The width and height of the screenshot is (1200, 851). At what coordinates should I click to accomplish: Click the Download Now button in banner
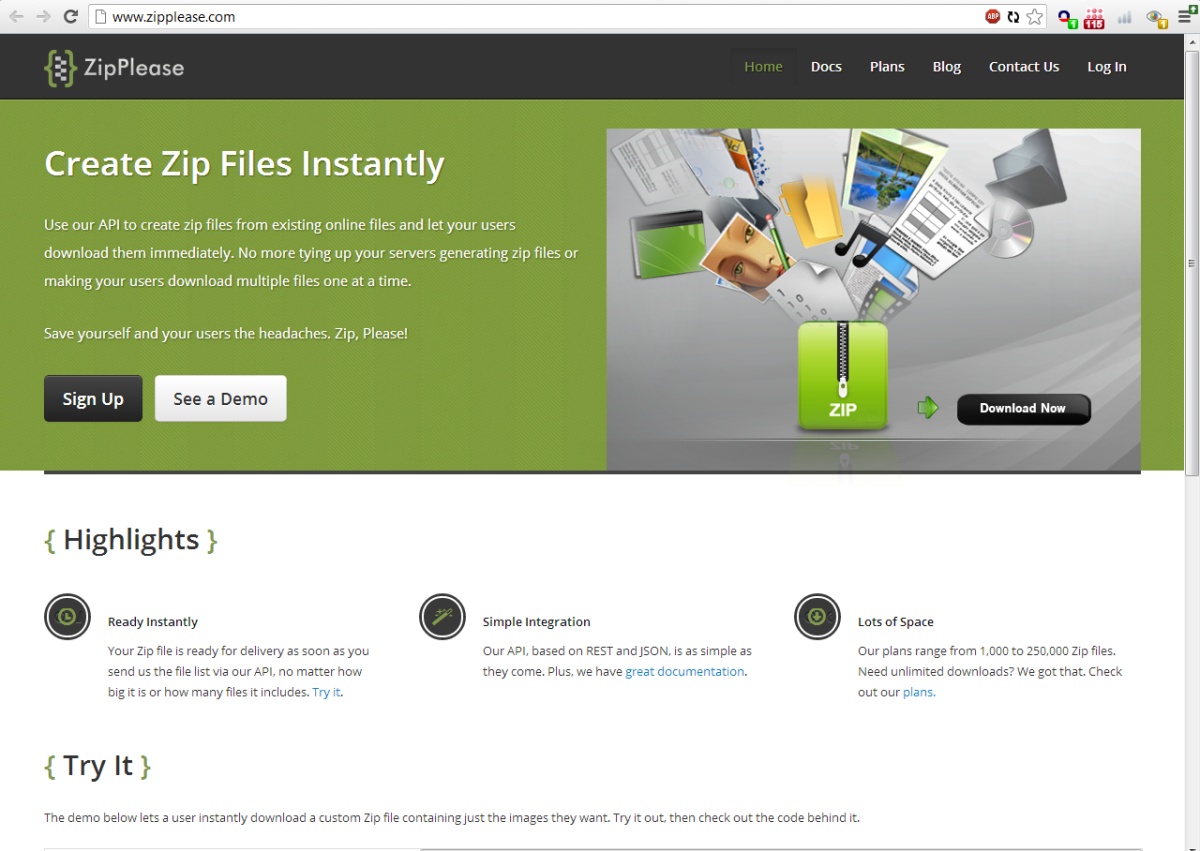[1023, 408]
